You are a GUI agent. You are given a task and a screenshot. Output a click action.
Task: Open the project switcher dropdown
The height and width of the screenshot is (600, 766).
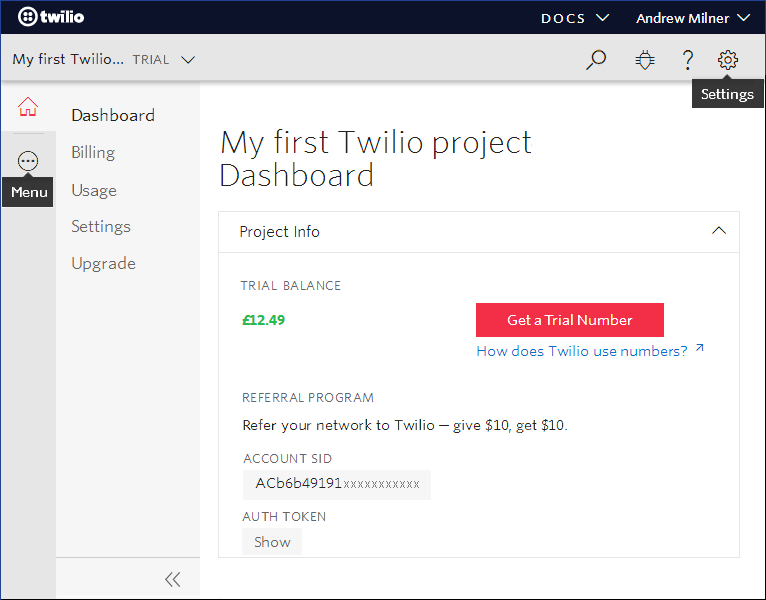(x=104, y=60)
